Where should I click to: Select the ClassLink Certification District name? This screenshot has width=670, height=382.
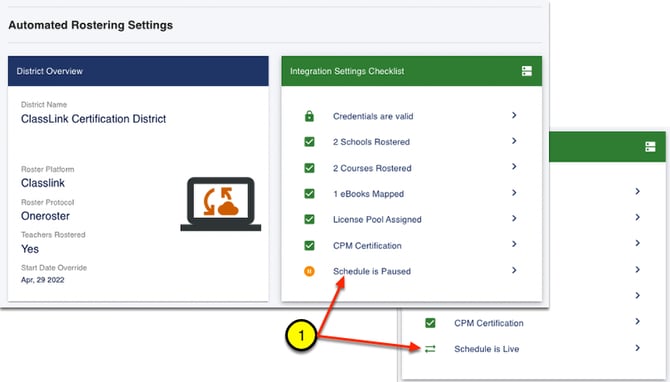click(94, 119)
